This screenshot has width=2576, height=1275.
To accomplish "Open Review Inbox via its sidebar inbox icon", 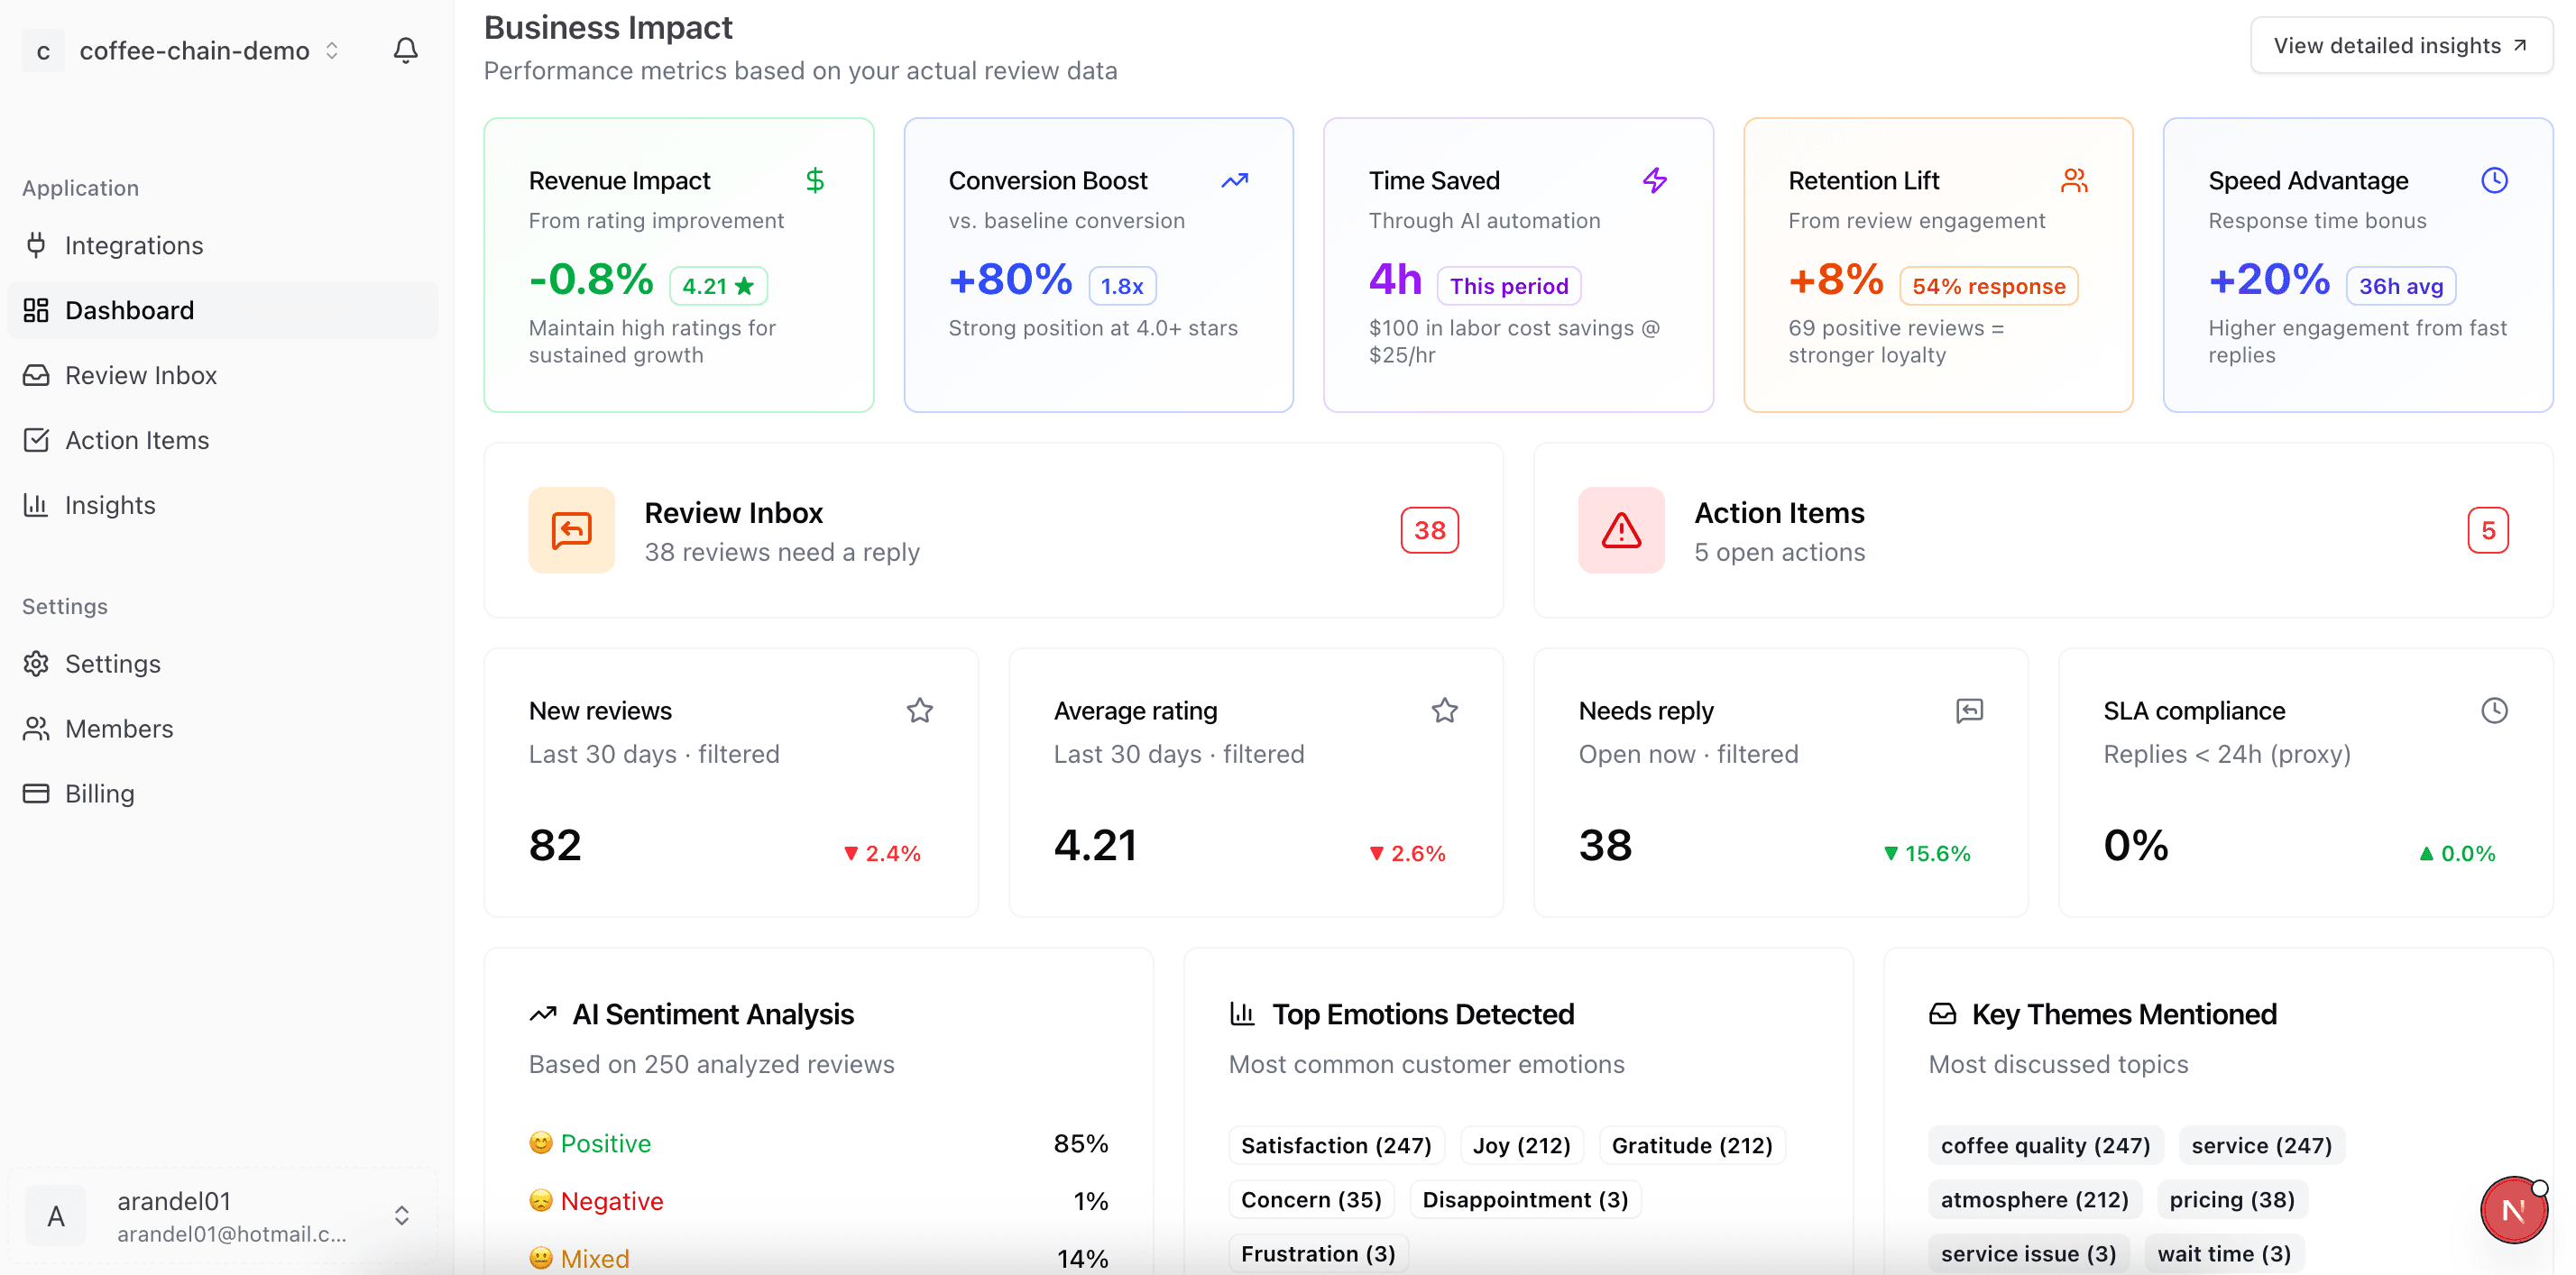I will (36, 375).
